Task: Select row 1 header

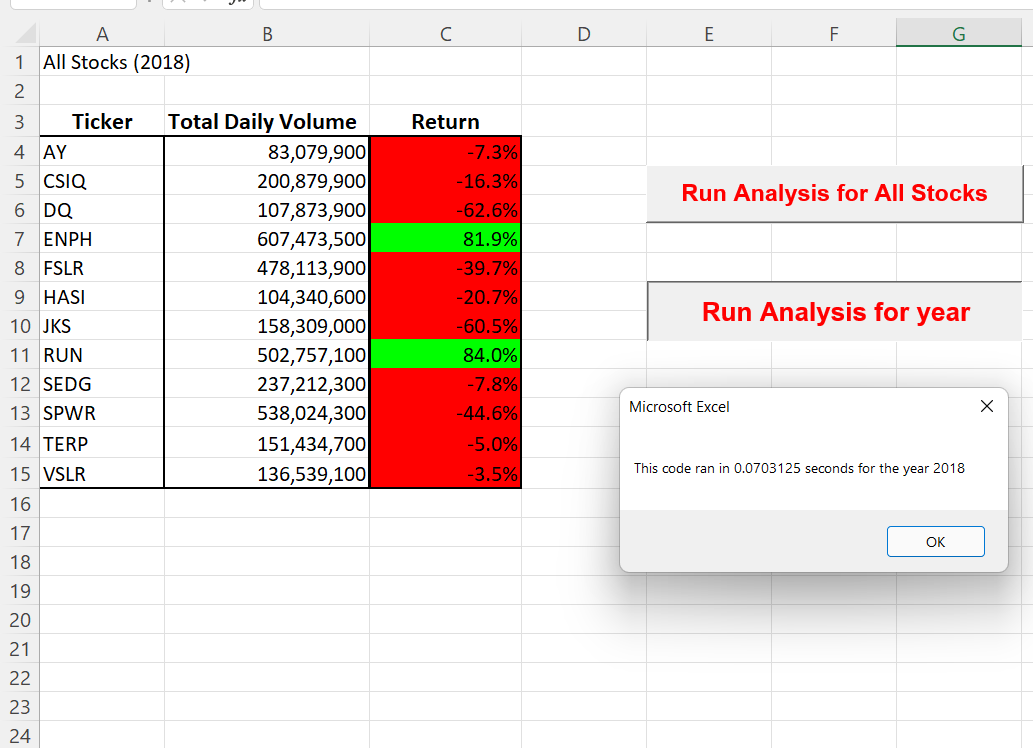Action: click(20, 62)
